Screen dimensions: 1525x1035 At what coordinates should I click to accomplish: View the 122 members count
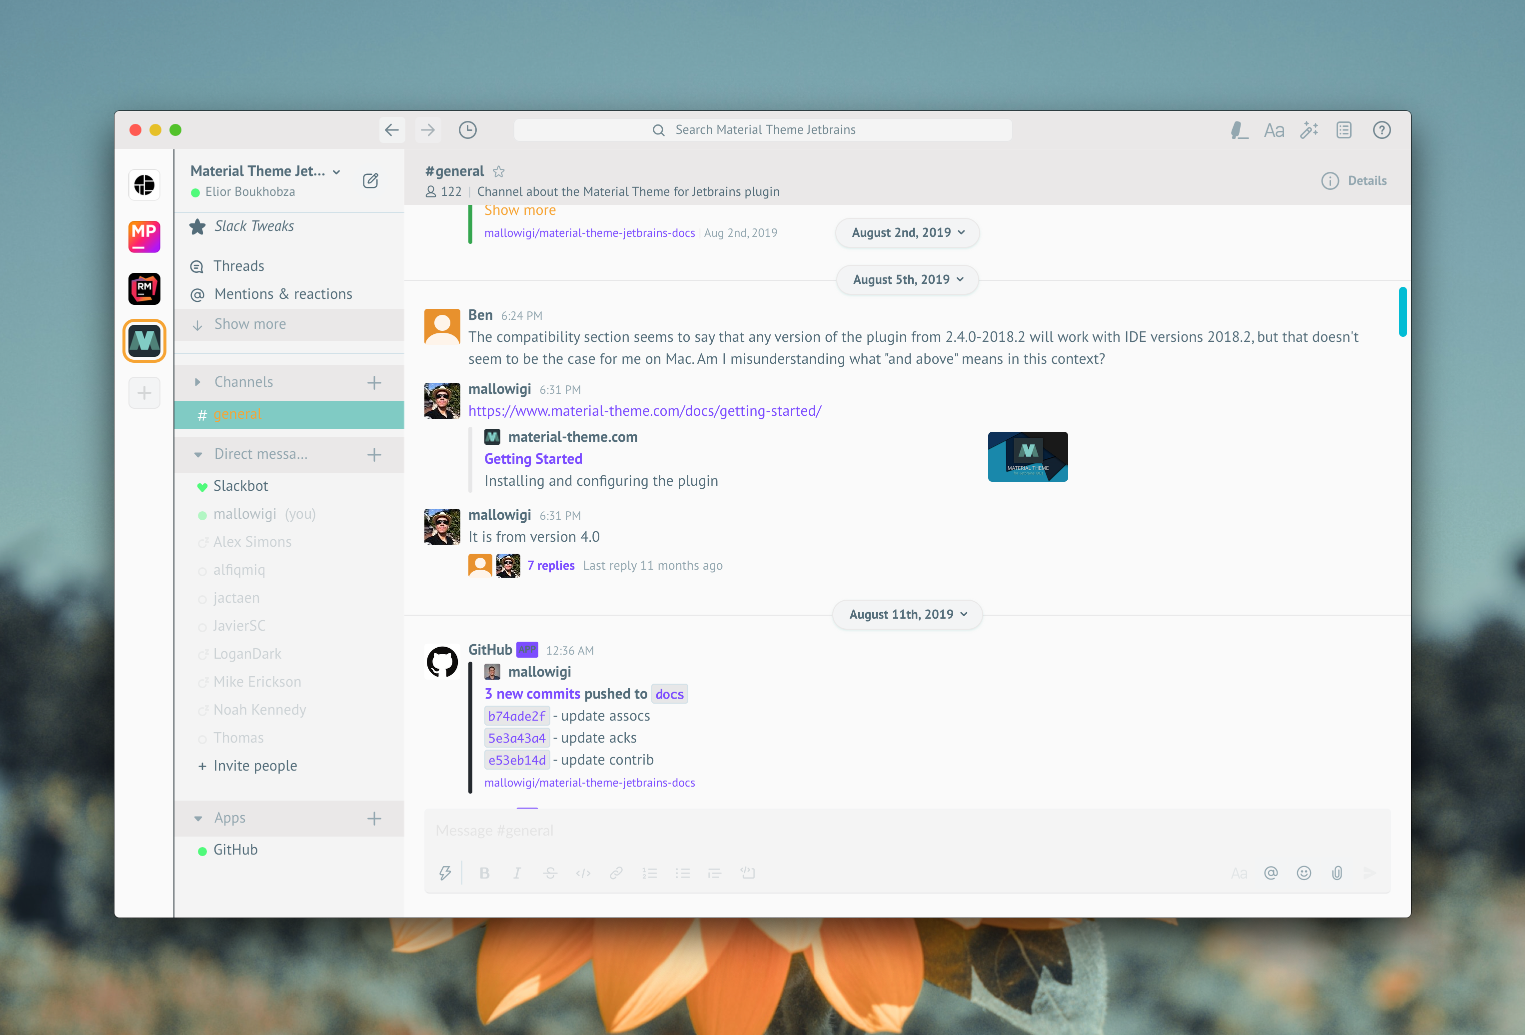444,192
